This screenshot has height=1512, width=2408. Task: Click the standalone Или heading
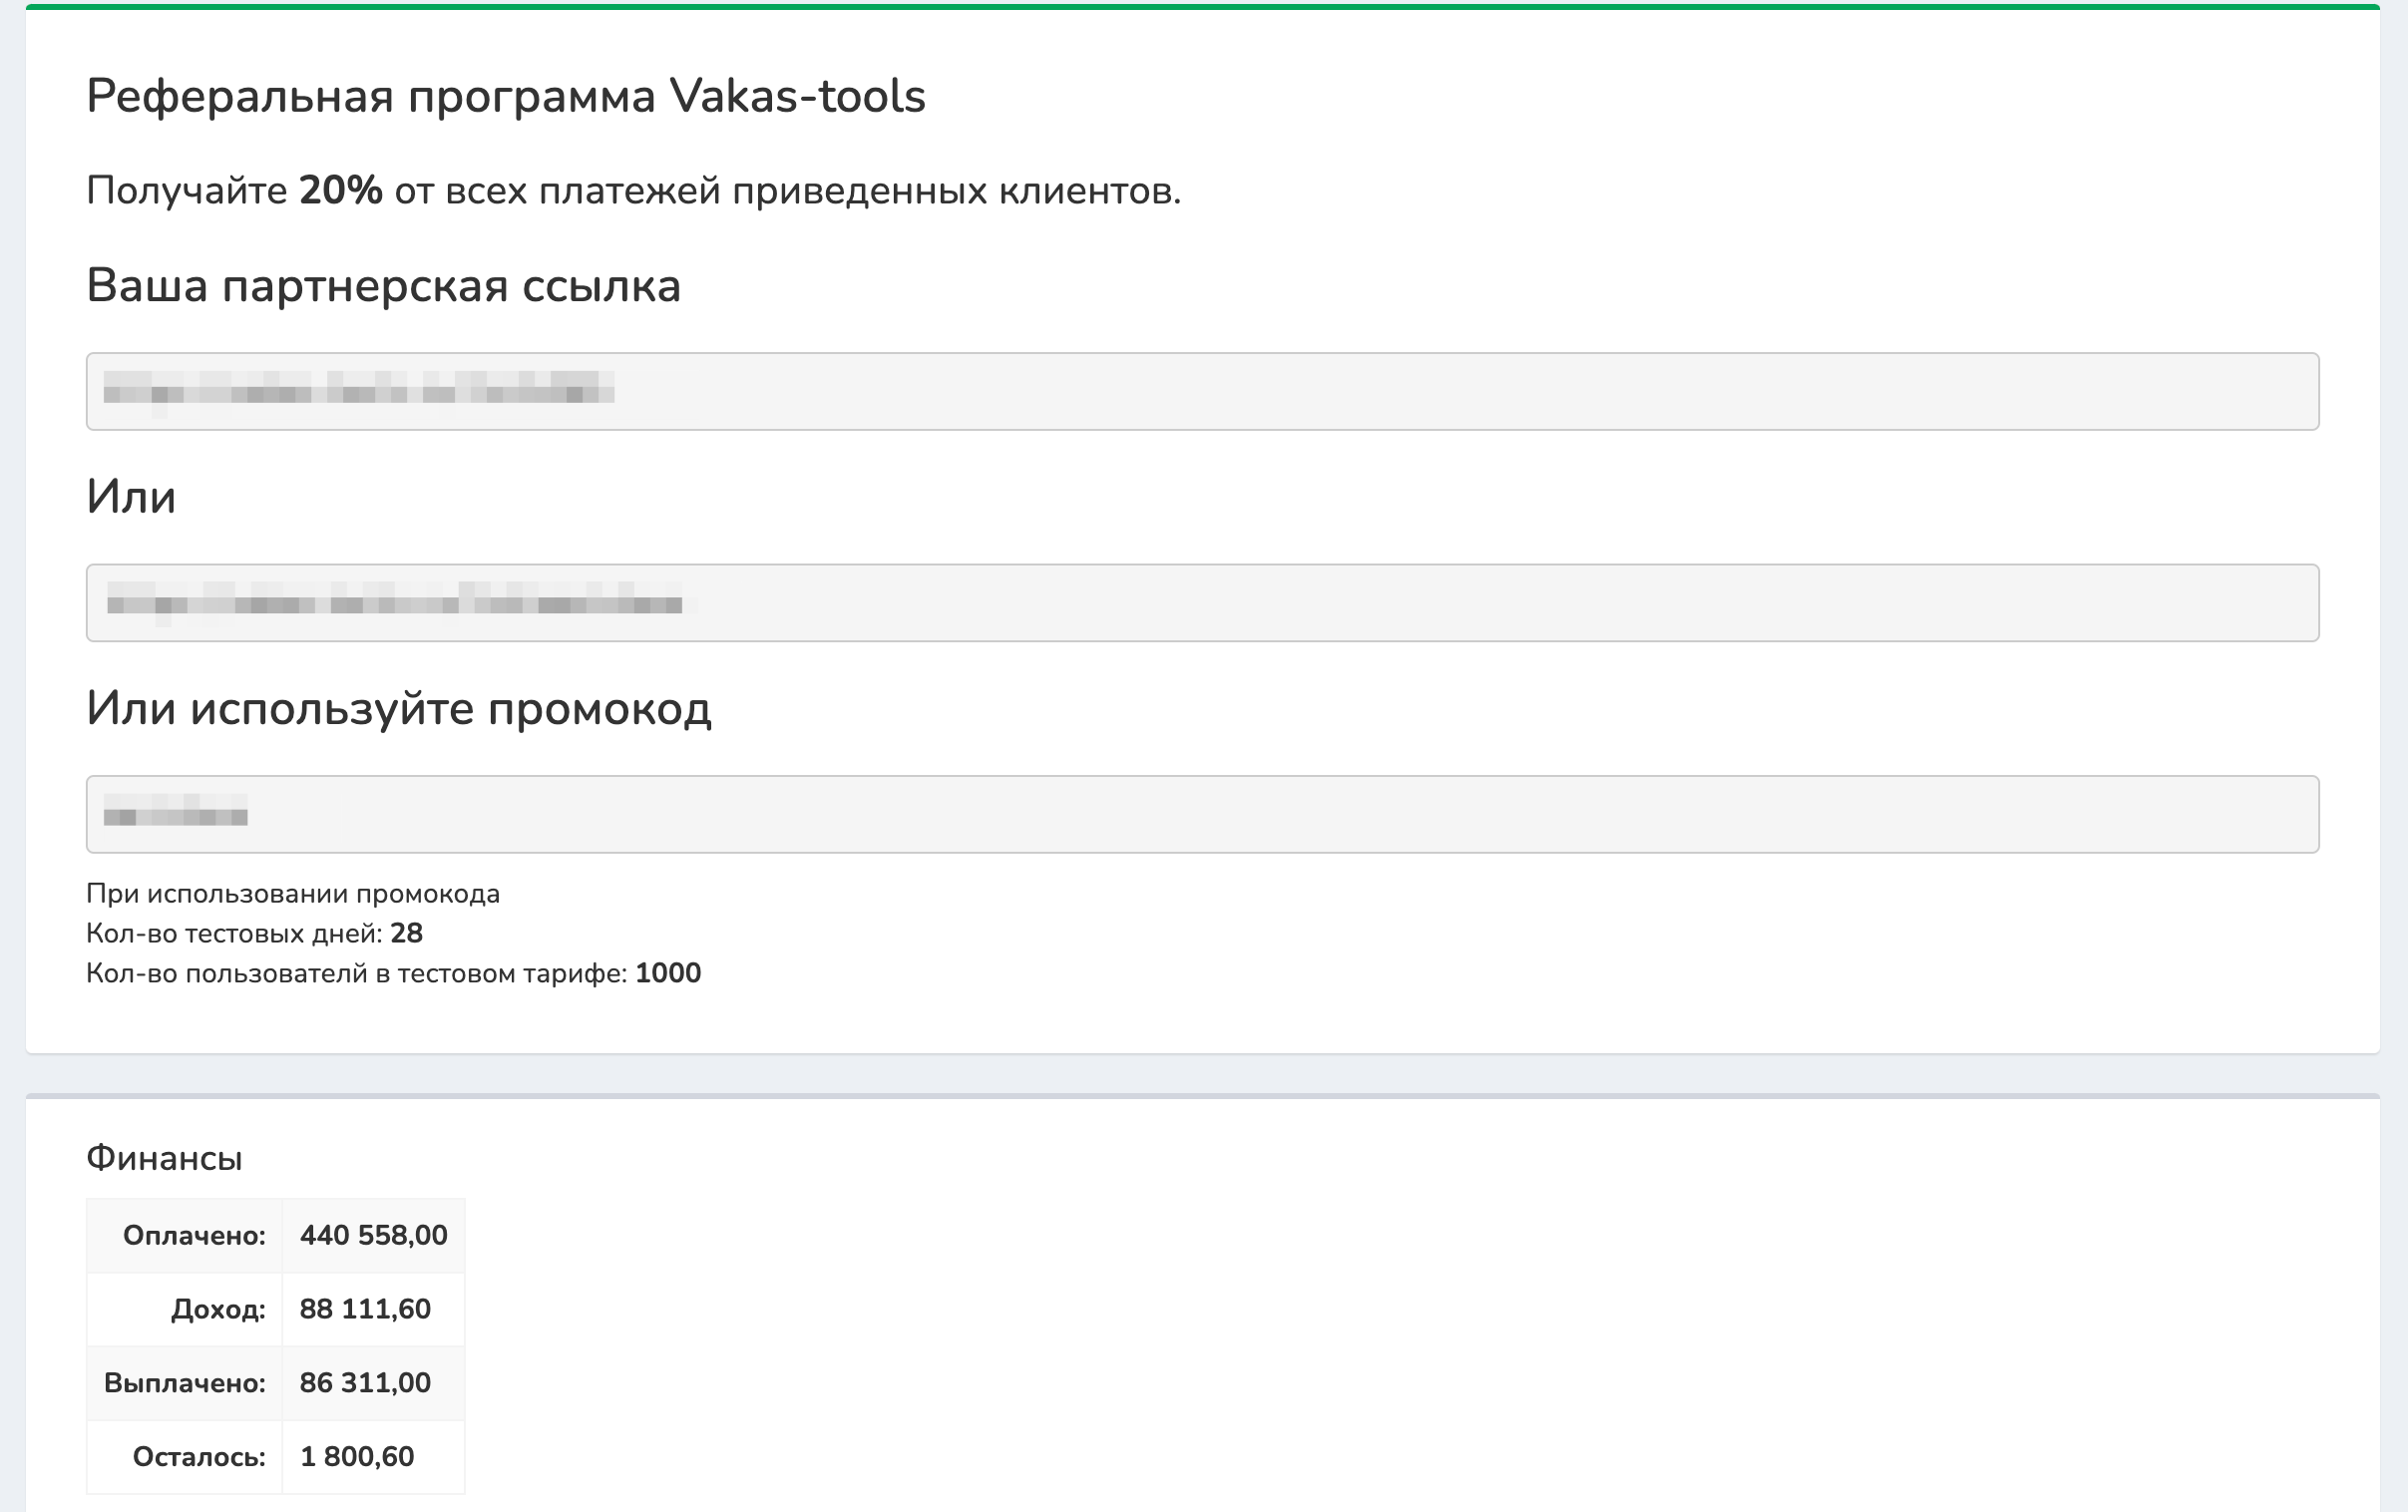pyautogui.click(x=131, y=497)
